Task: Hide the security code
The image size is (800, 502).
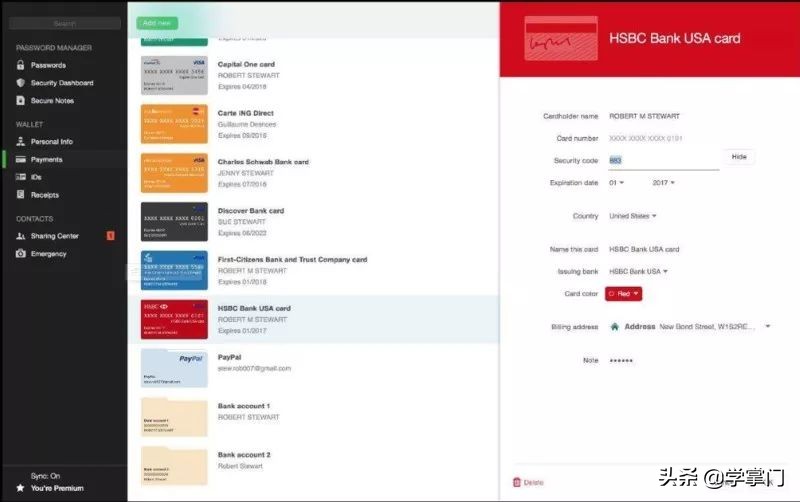Action: click(739, 157)
